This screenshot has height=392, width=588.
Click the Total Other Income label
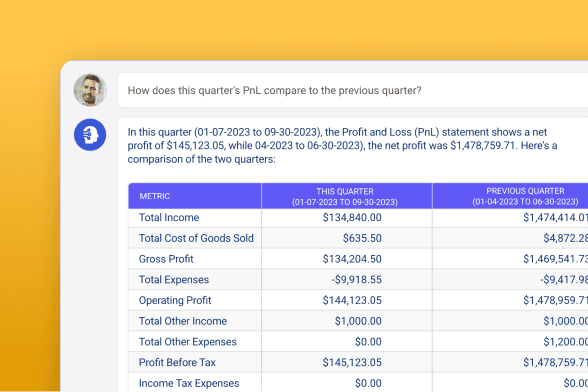183,321
